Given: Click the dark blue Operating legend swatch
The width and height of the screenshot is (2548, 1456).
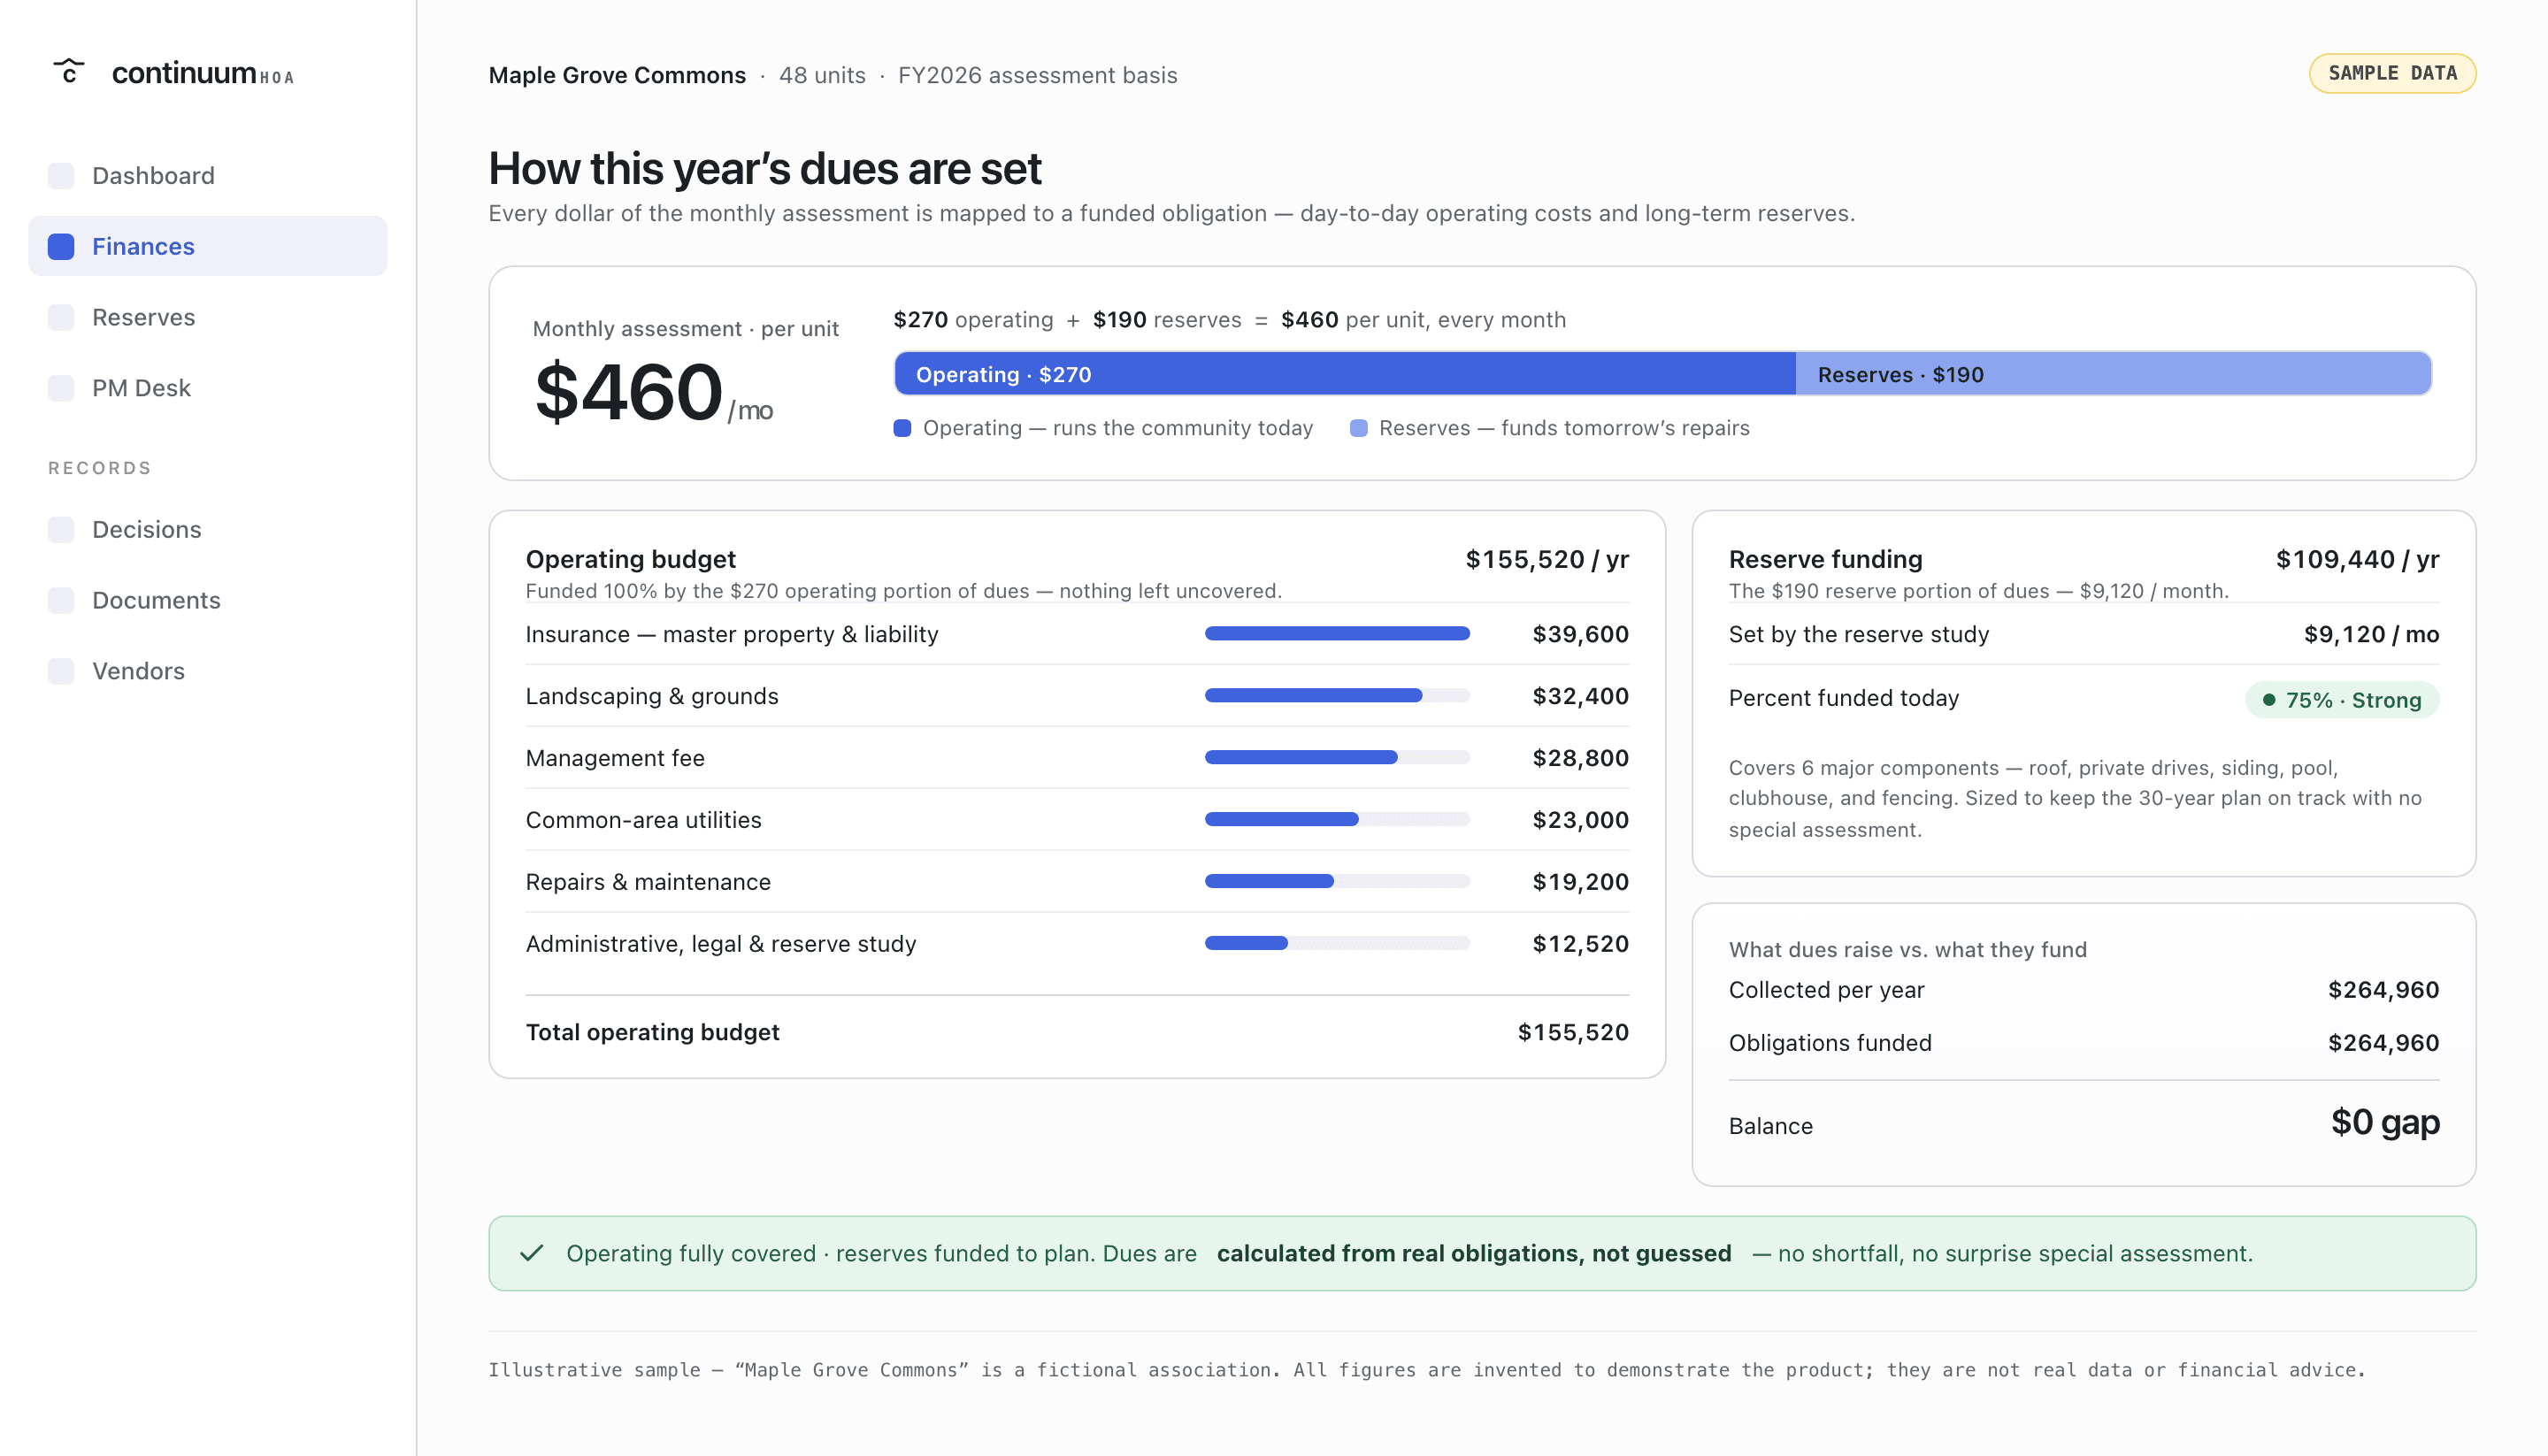Looking at the screenshot, I should point(902,428).
